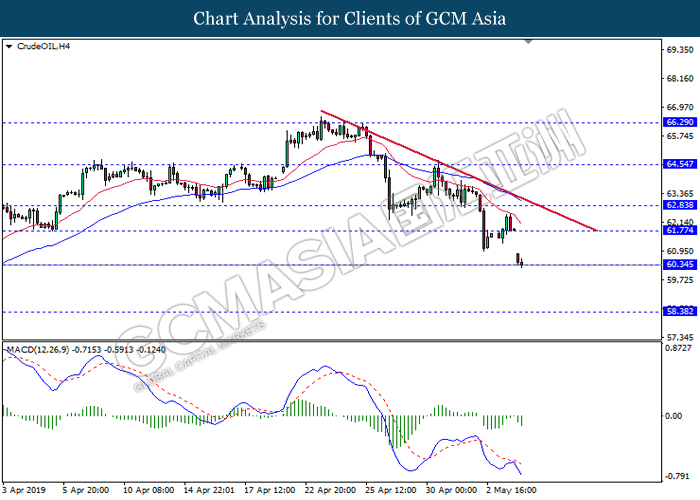Click the Chart Analysis for Clients of GCM Asia title

(x=350, y=19)
